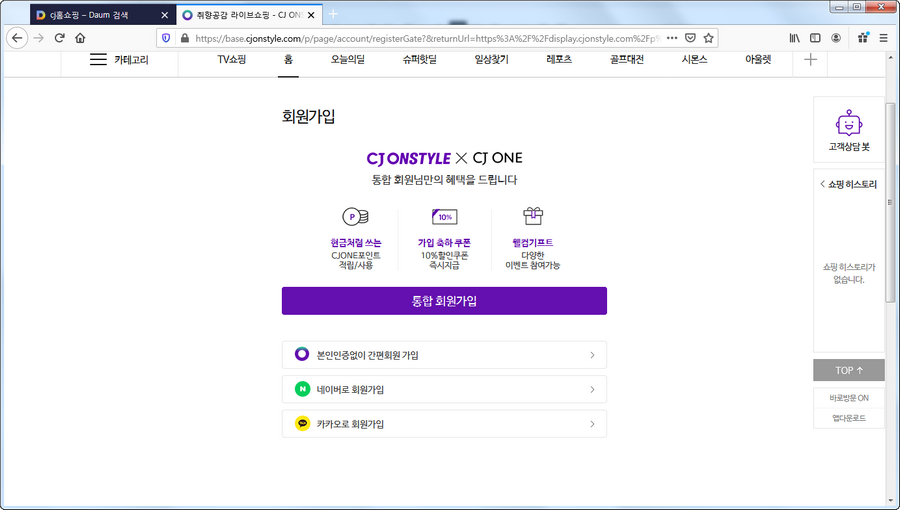Reload the current page
900x510 pixels.
click(x=59, y=38)
